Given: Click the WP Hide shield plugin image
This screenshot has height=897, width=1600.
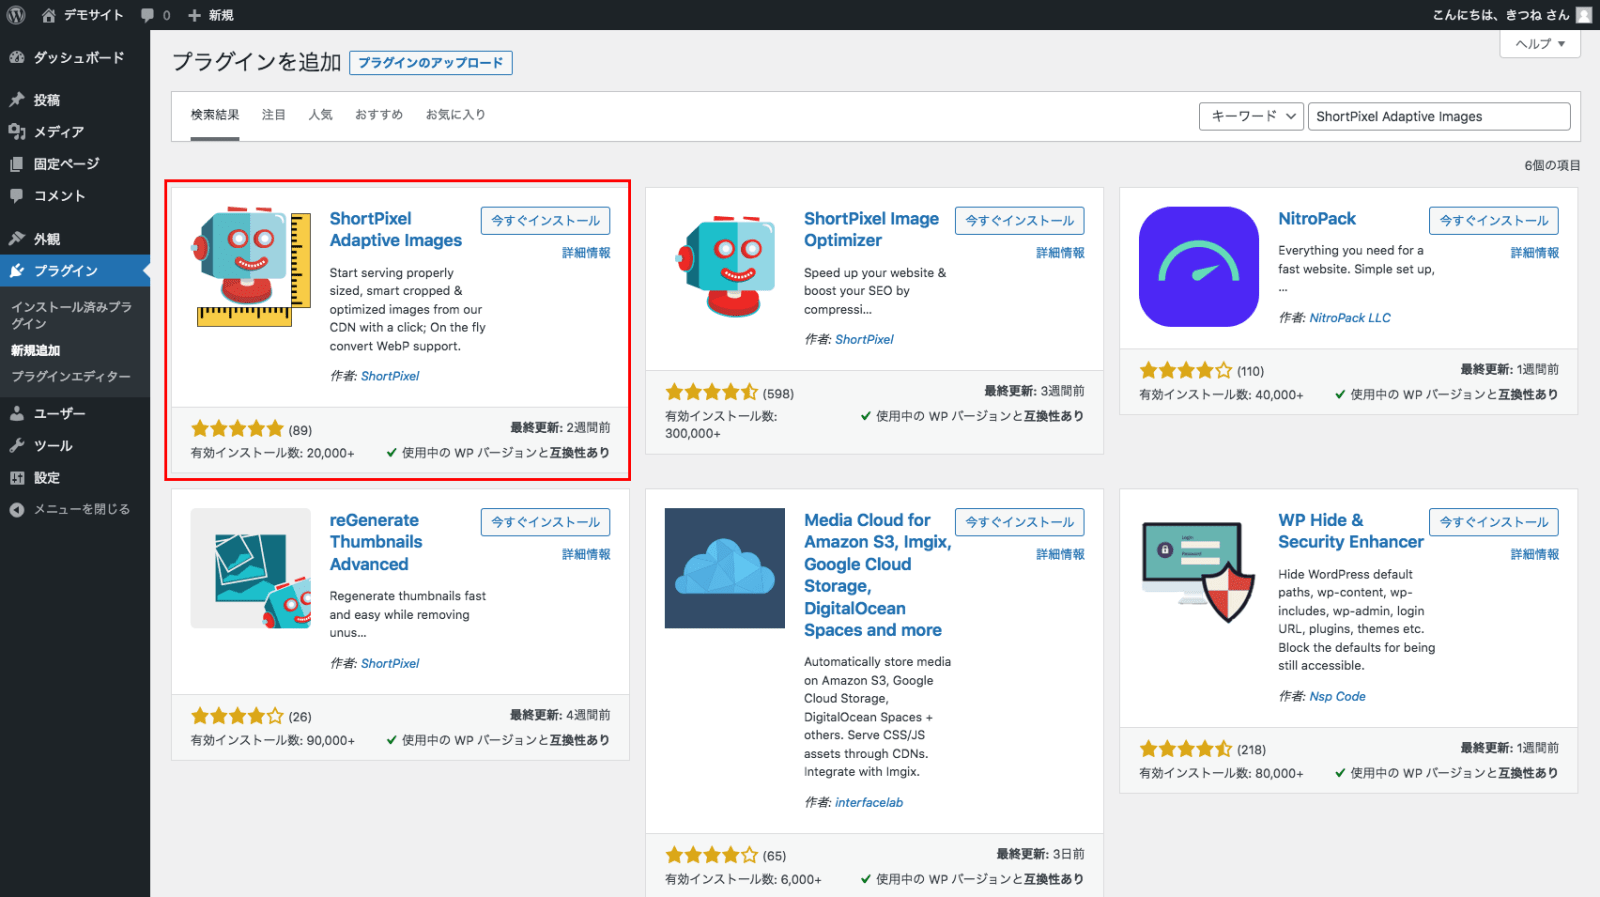Looking at the screenshot, I should click(x=1199, y=568).
